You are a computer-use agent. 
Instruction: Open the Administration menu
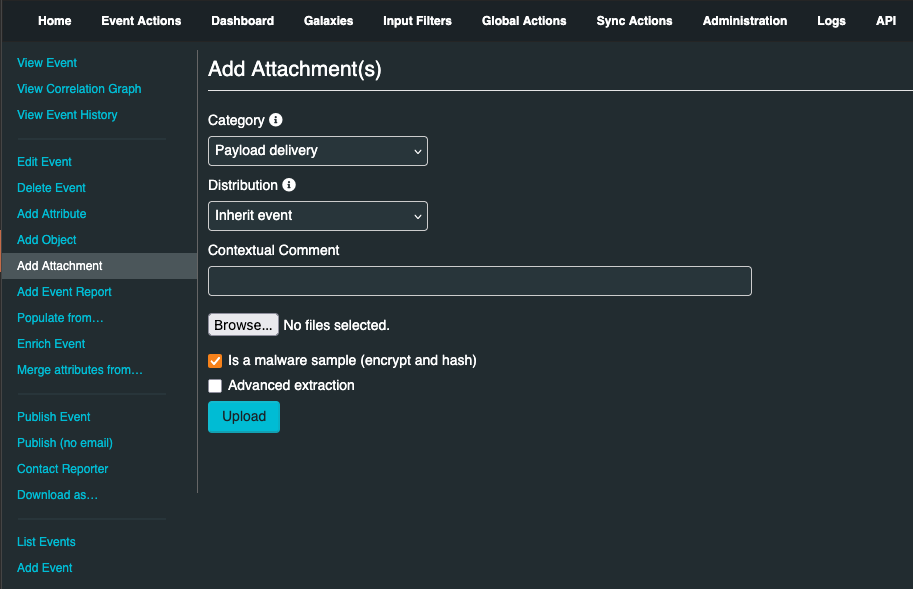[x=744, y=21]
